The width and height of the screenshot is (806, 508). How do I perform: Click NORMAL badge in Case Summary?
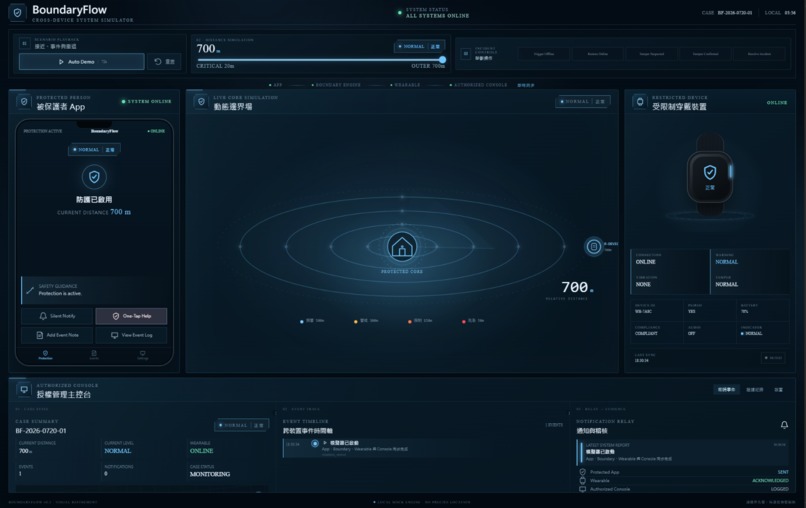[241, 425]
